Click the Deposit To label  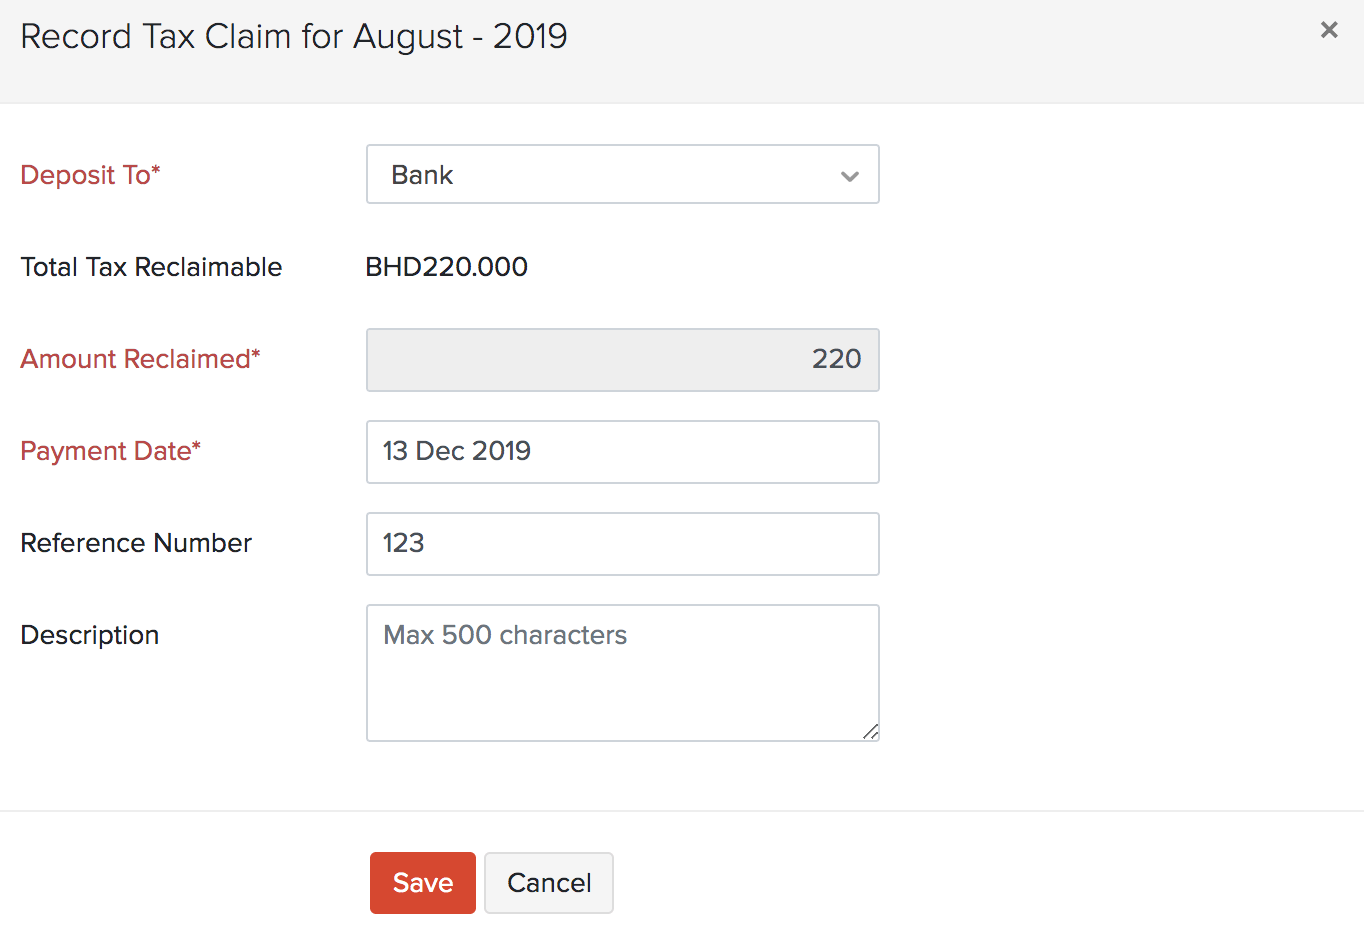90,175
